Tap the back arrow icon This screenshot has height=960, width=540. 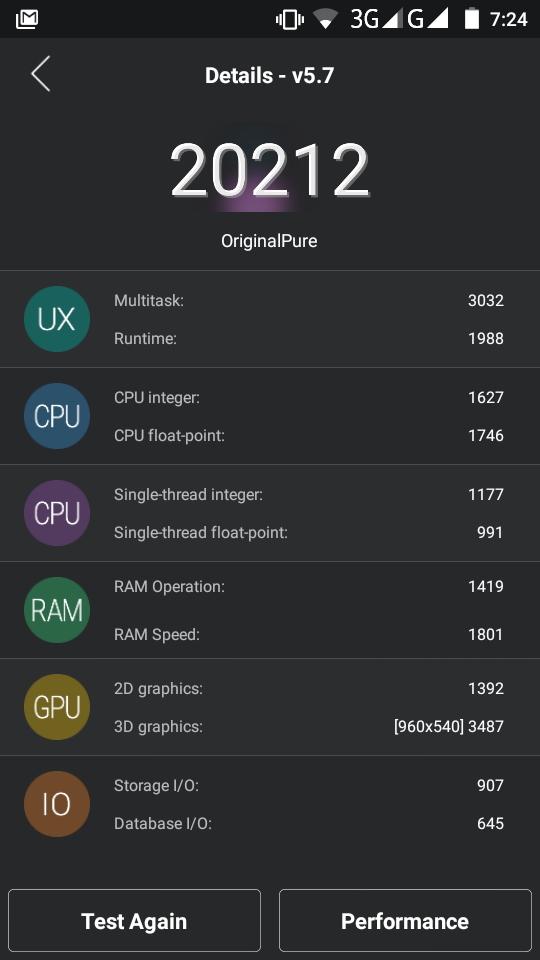[40, 74]
